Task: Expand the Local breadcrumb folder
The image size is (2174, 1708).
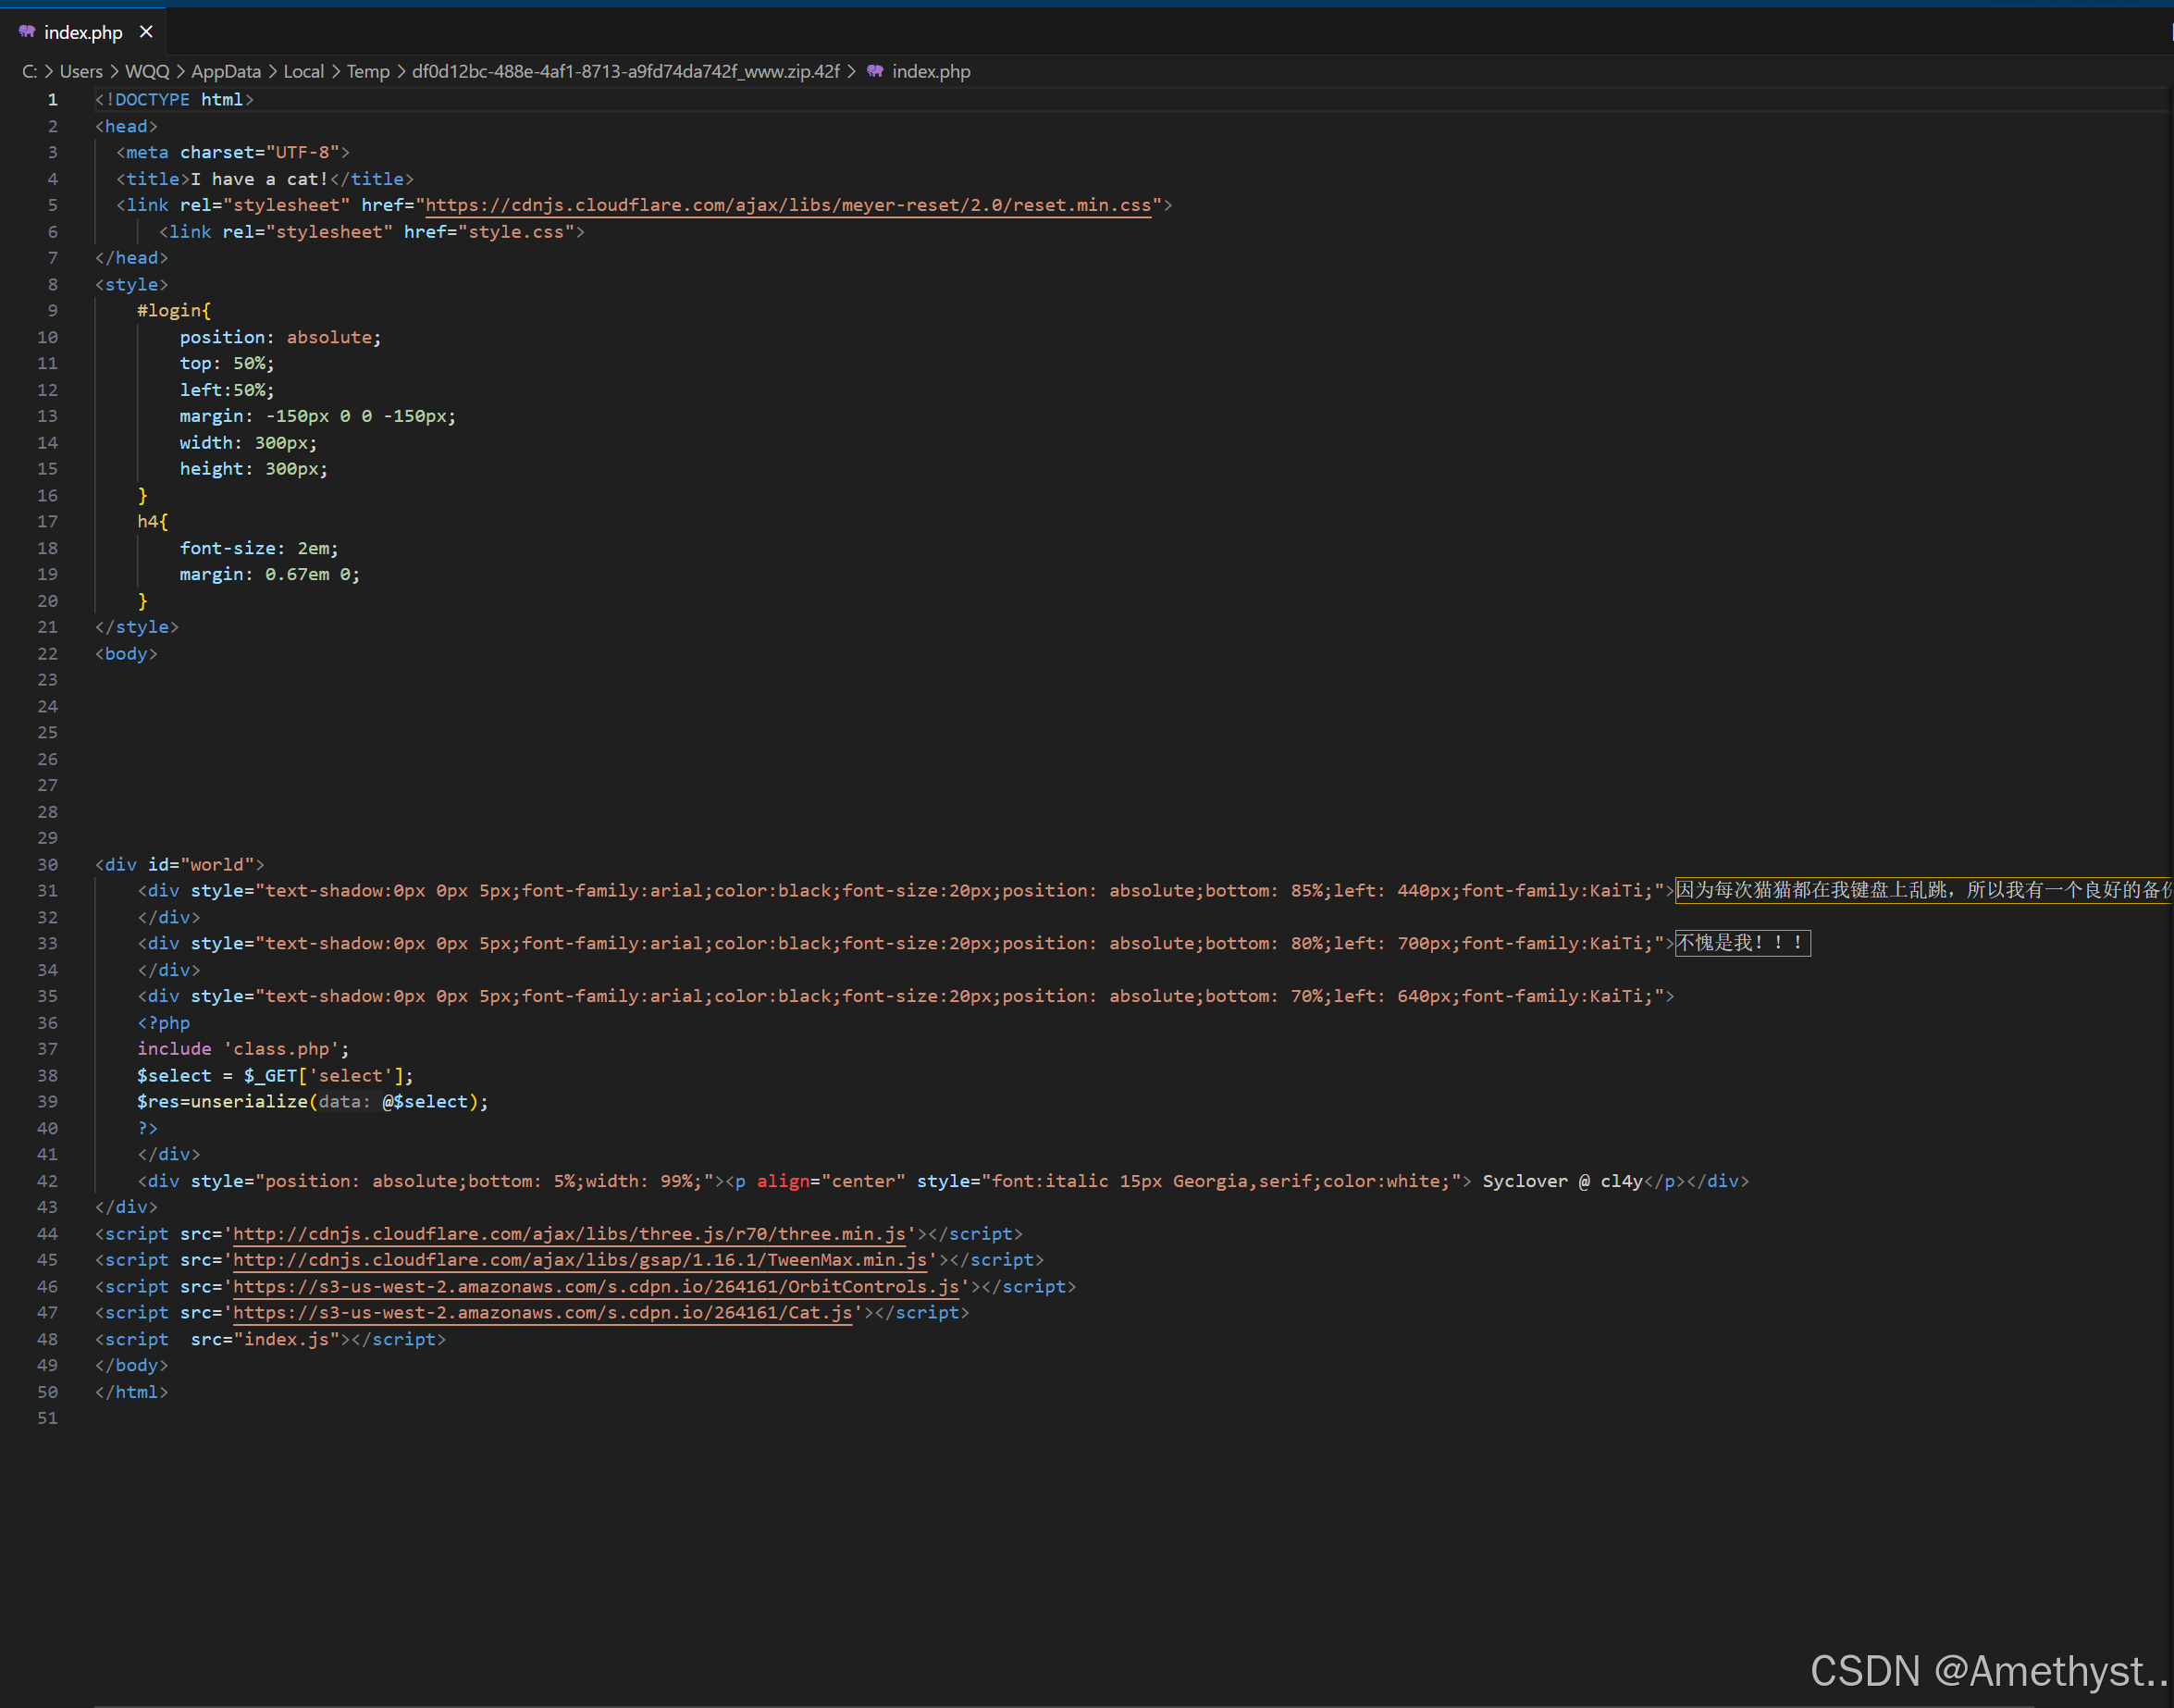Action: pyautogui.click(x=303, y=71)
